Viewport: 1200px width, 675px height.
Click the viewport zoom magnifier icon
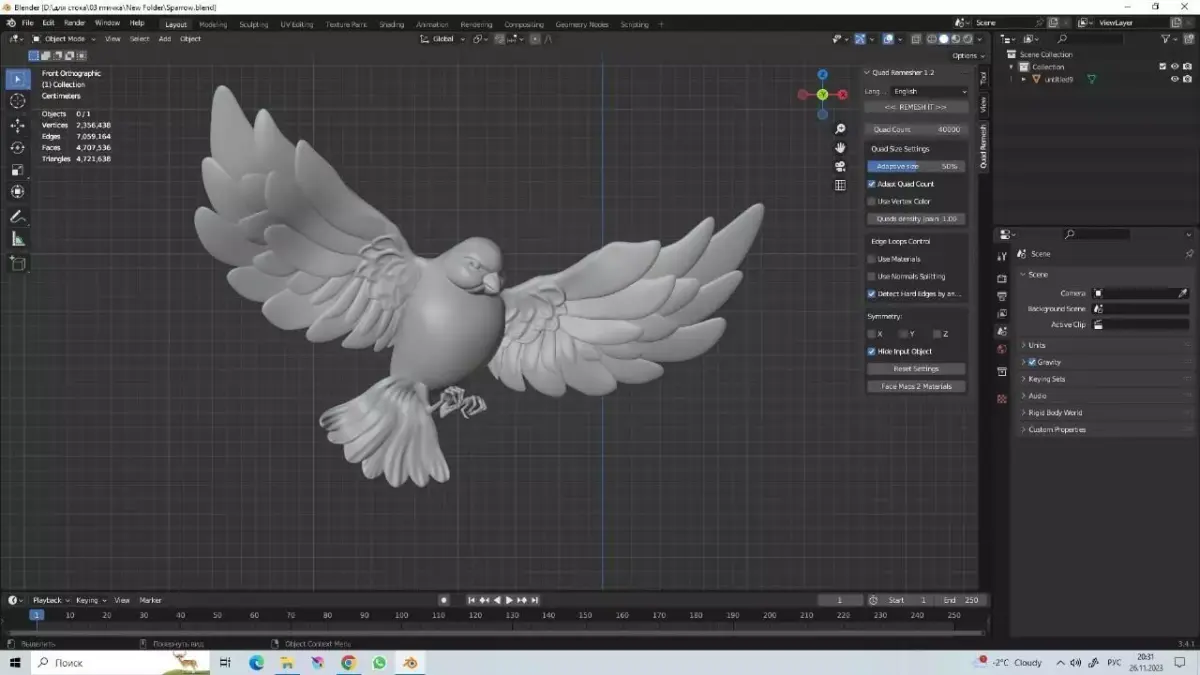point(841,129)
